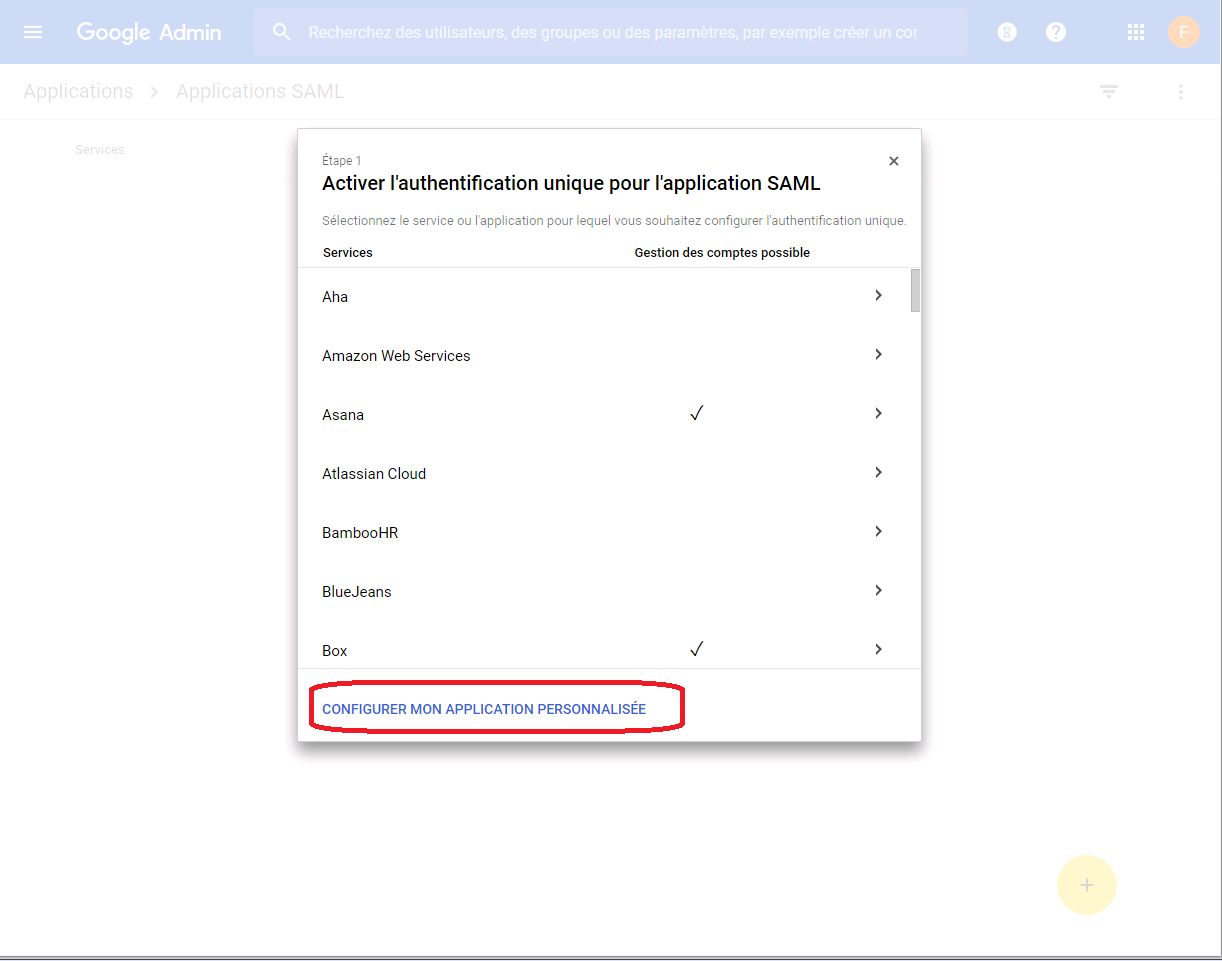Click the Services column header in dialog

tap(348, 253)
